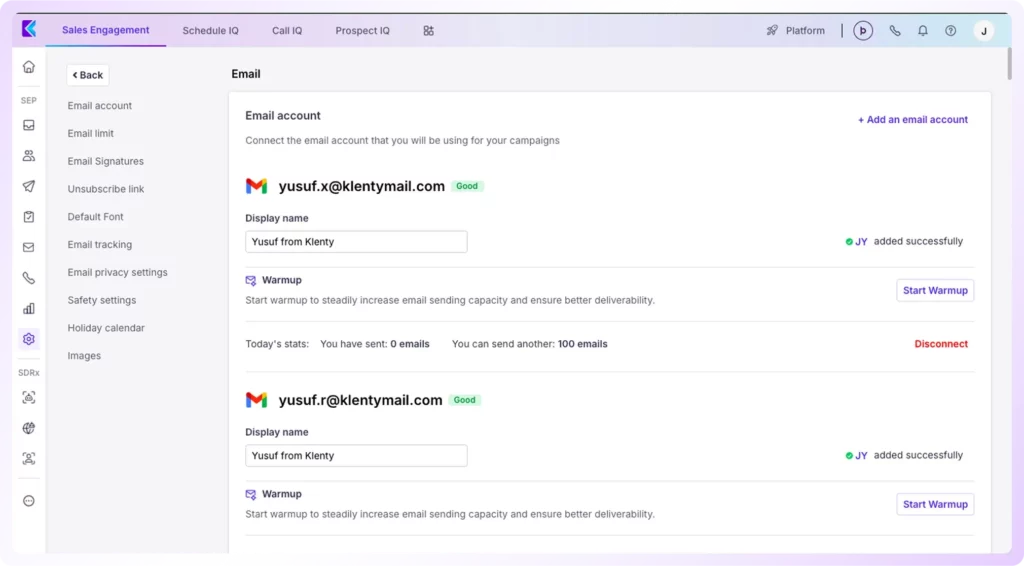Image resolution: width=1024 pixels, height=566 pixels.
Task: Click the phone dialer icon in header
Action: [x=895, y=31]
